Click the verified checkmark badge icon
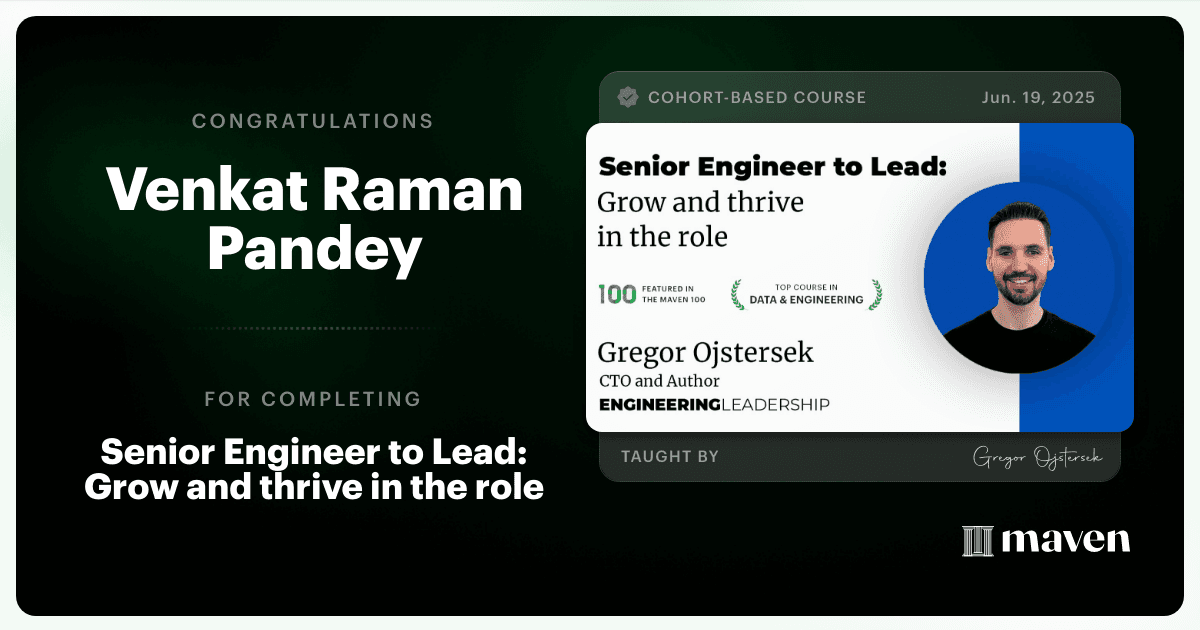This screenshot has height=630, width=1200. pos(628,97)
